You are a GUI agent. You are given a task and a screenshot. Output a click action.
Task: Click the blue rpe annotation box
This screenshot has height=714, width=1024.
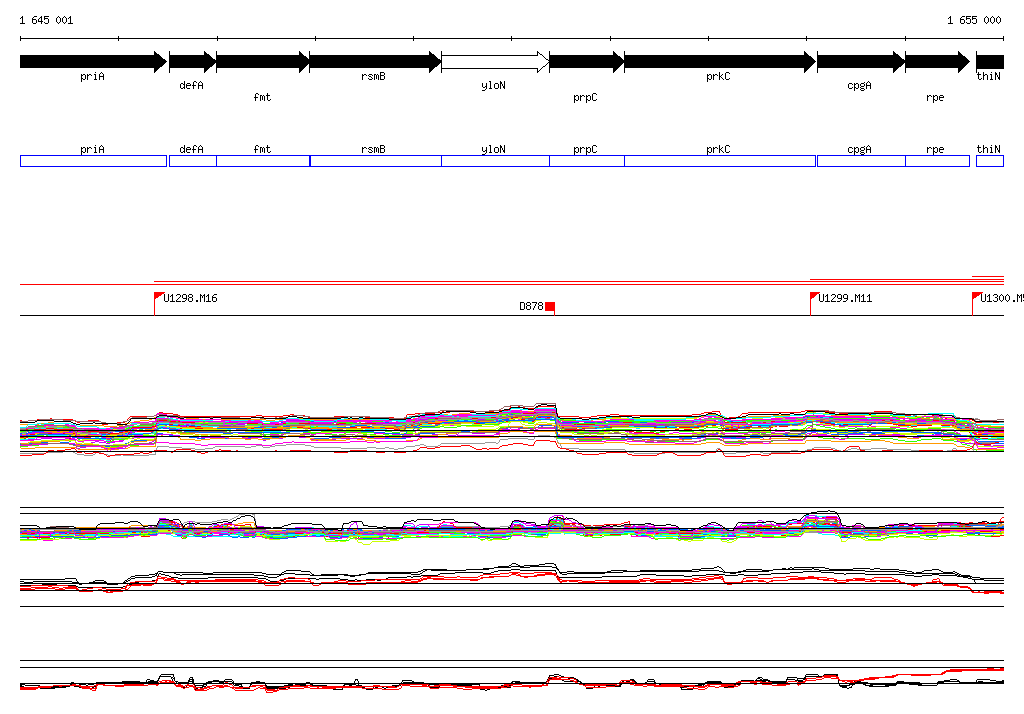[x=937, y=161]
